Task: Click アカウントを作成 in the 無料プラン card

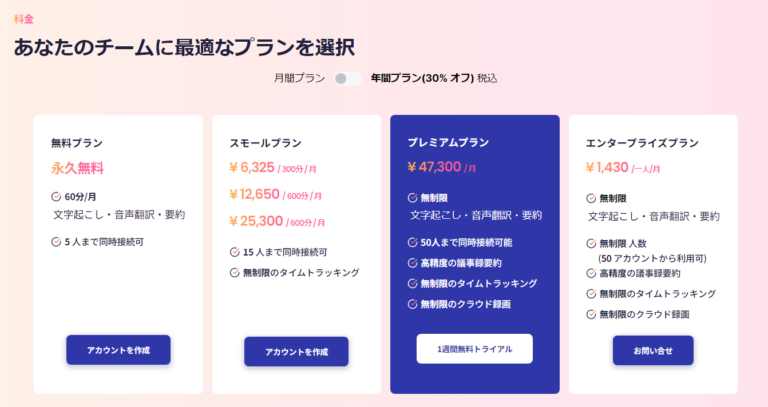Action: pos(118,350)
